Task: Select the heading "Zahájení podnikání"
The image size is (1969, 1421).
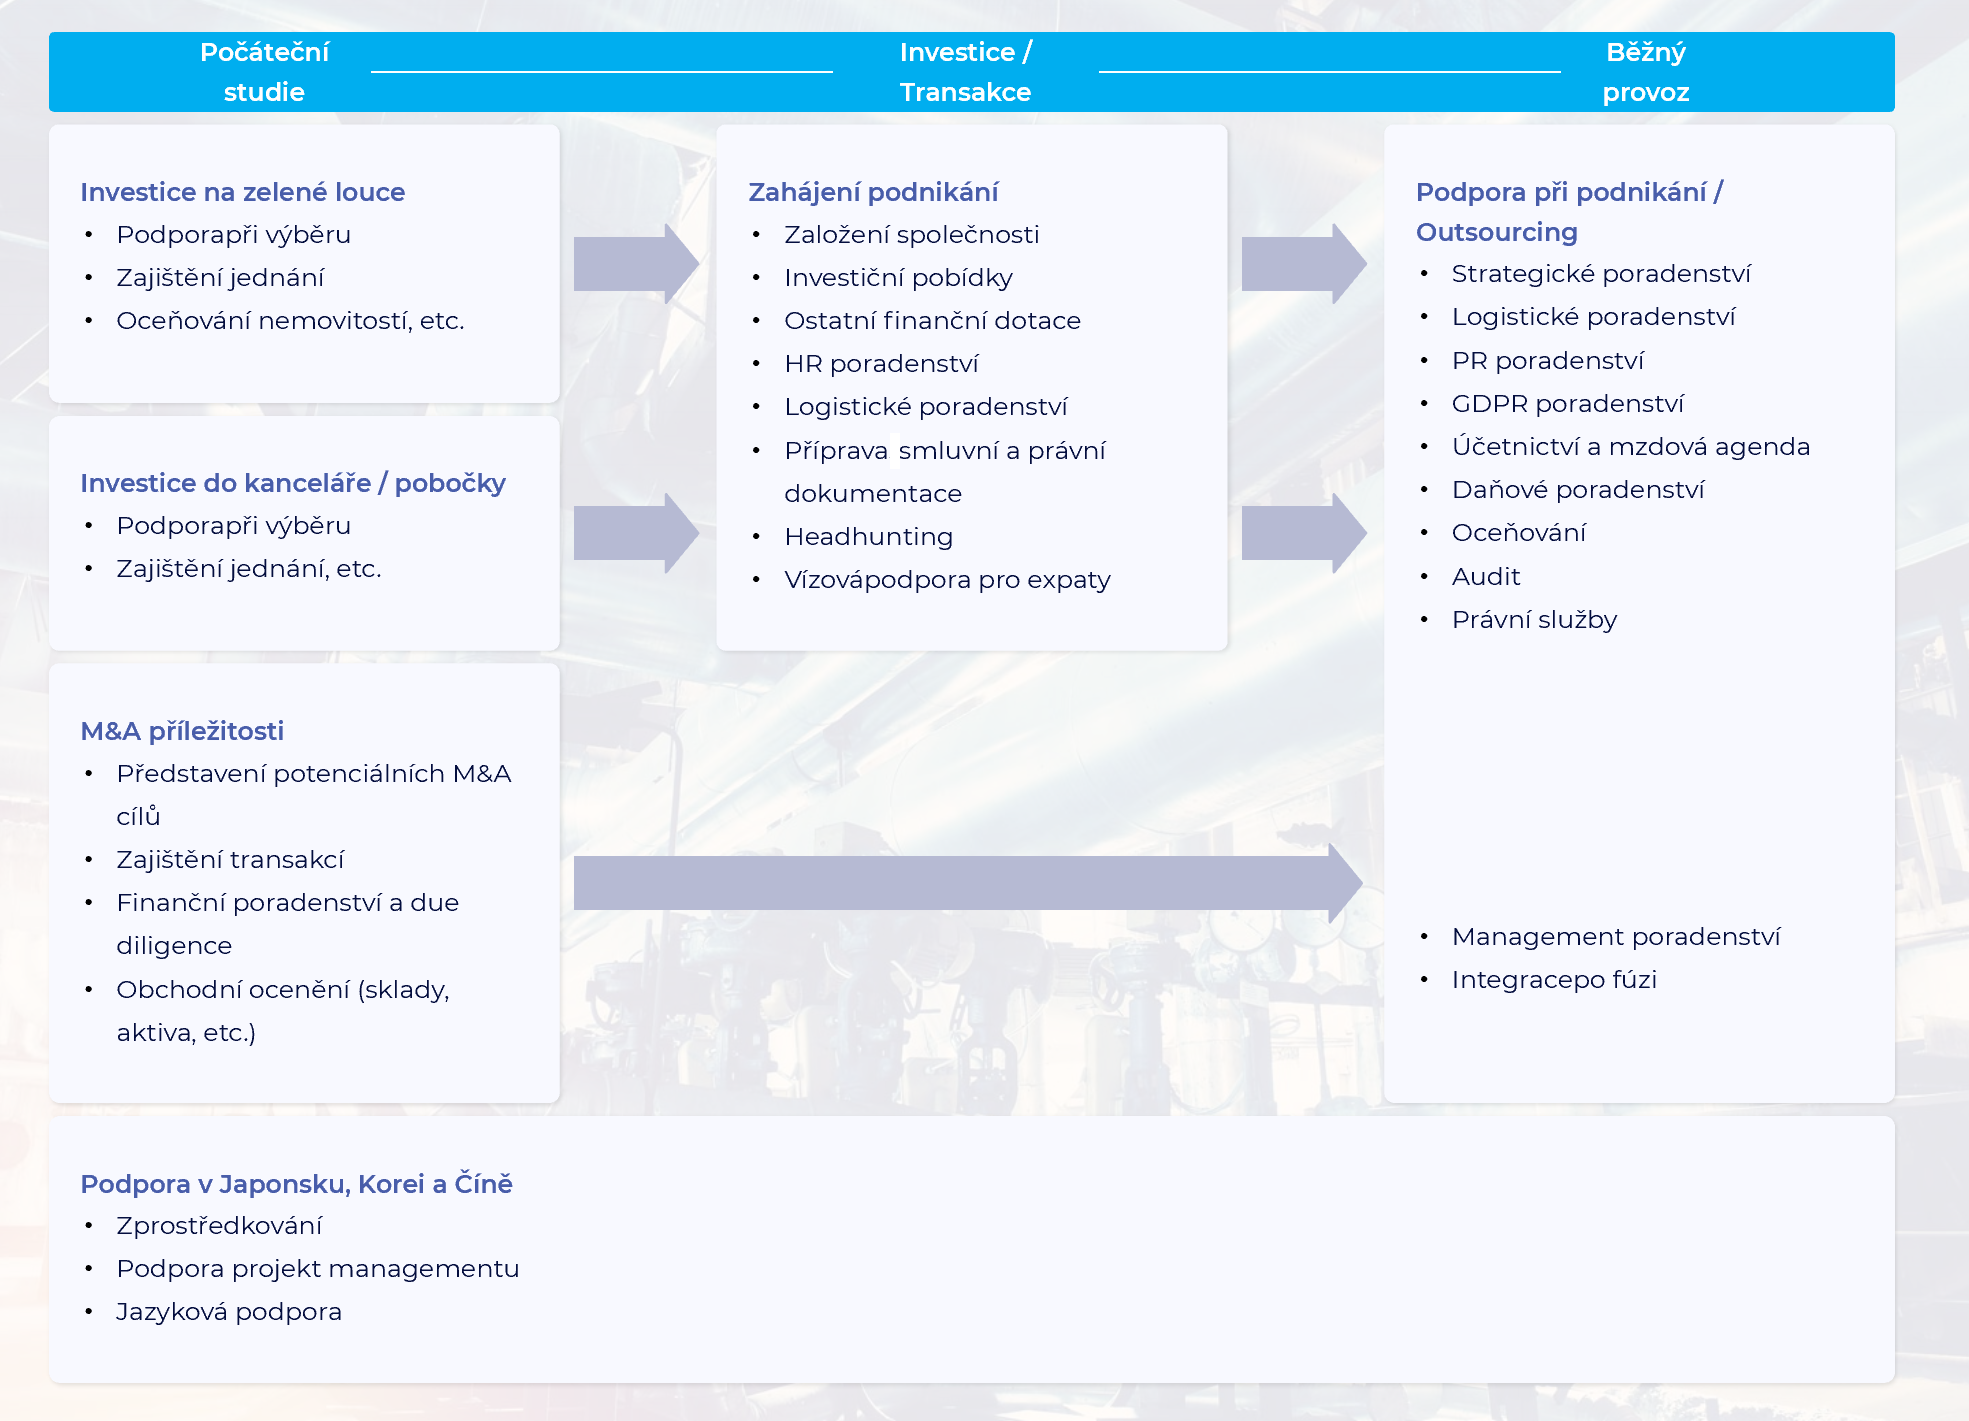Action: pyautogui.click(x=873, y=192)
